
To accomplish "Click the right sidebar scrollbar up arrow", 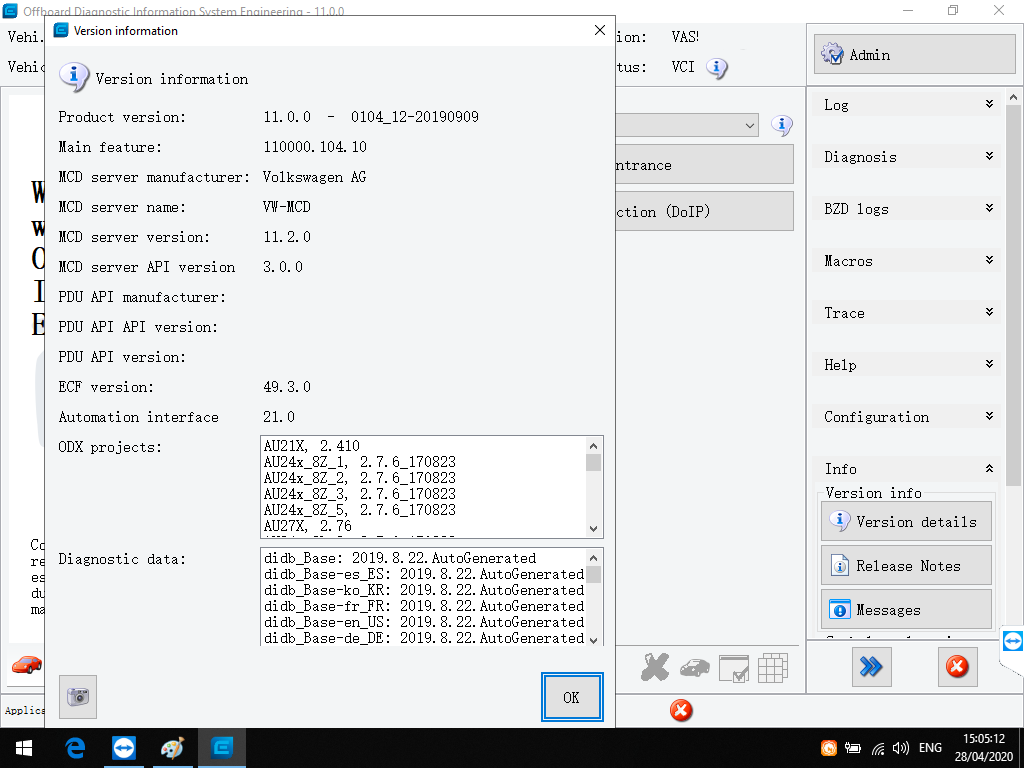I will 1013,97.
